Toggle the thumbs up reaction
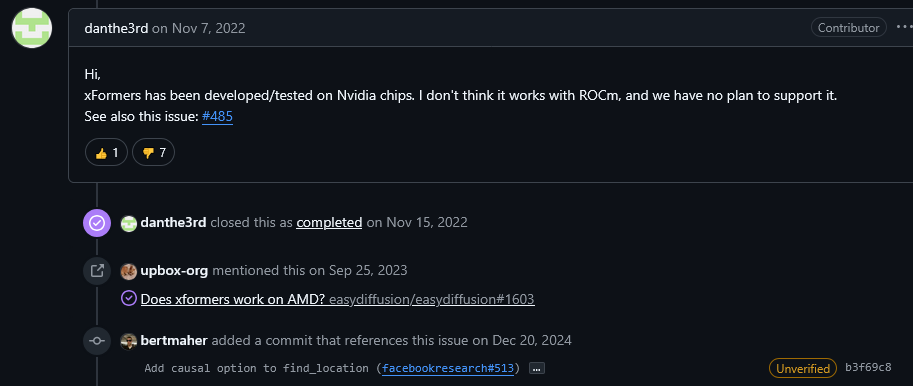 click(x=107, y=153)
